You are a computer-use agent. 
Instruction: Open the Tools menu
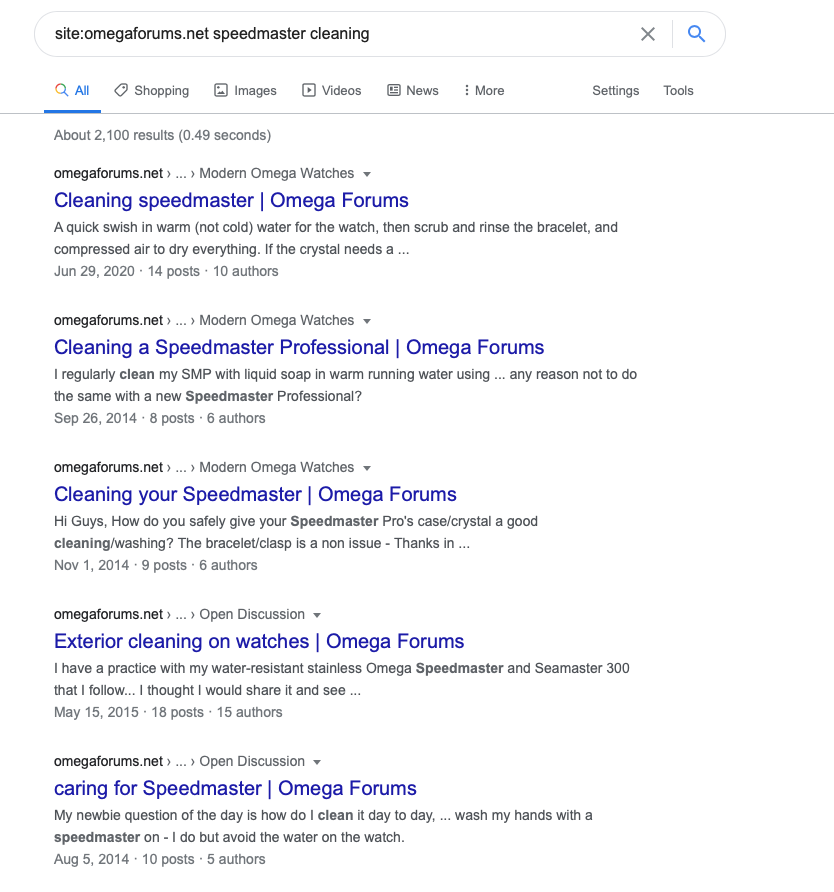point(678,90)
